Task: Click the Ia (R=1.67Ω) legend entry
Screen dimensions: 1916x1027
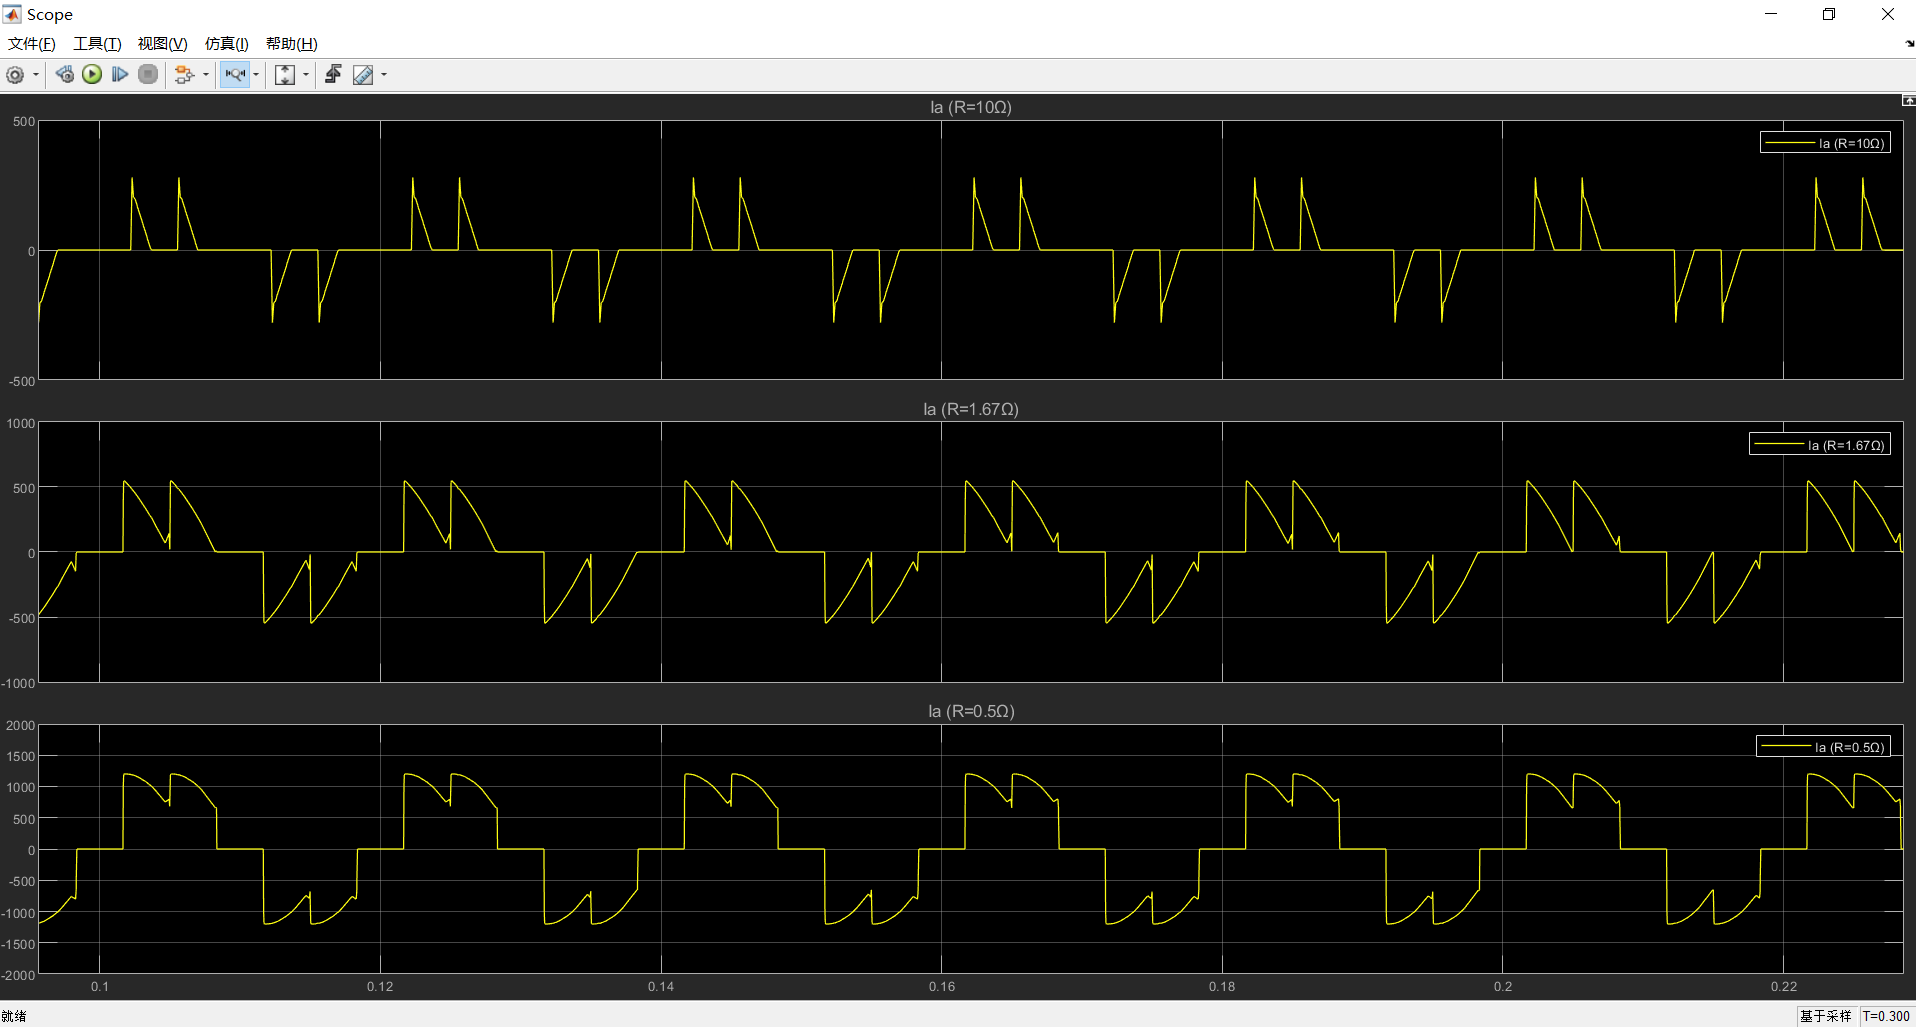Action: click(1819, 445)
